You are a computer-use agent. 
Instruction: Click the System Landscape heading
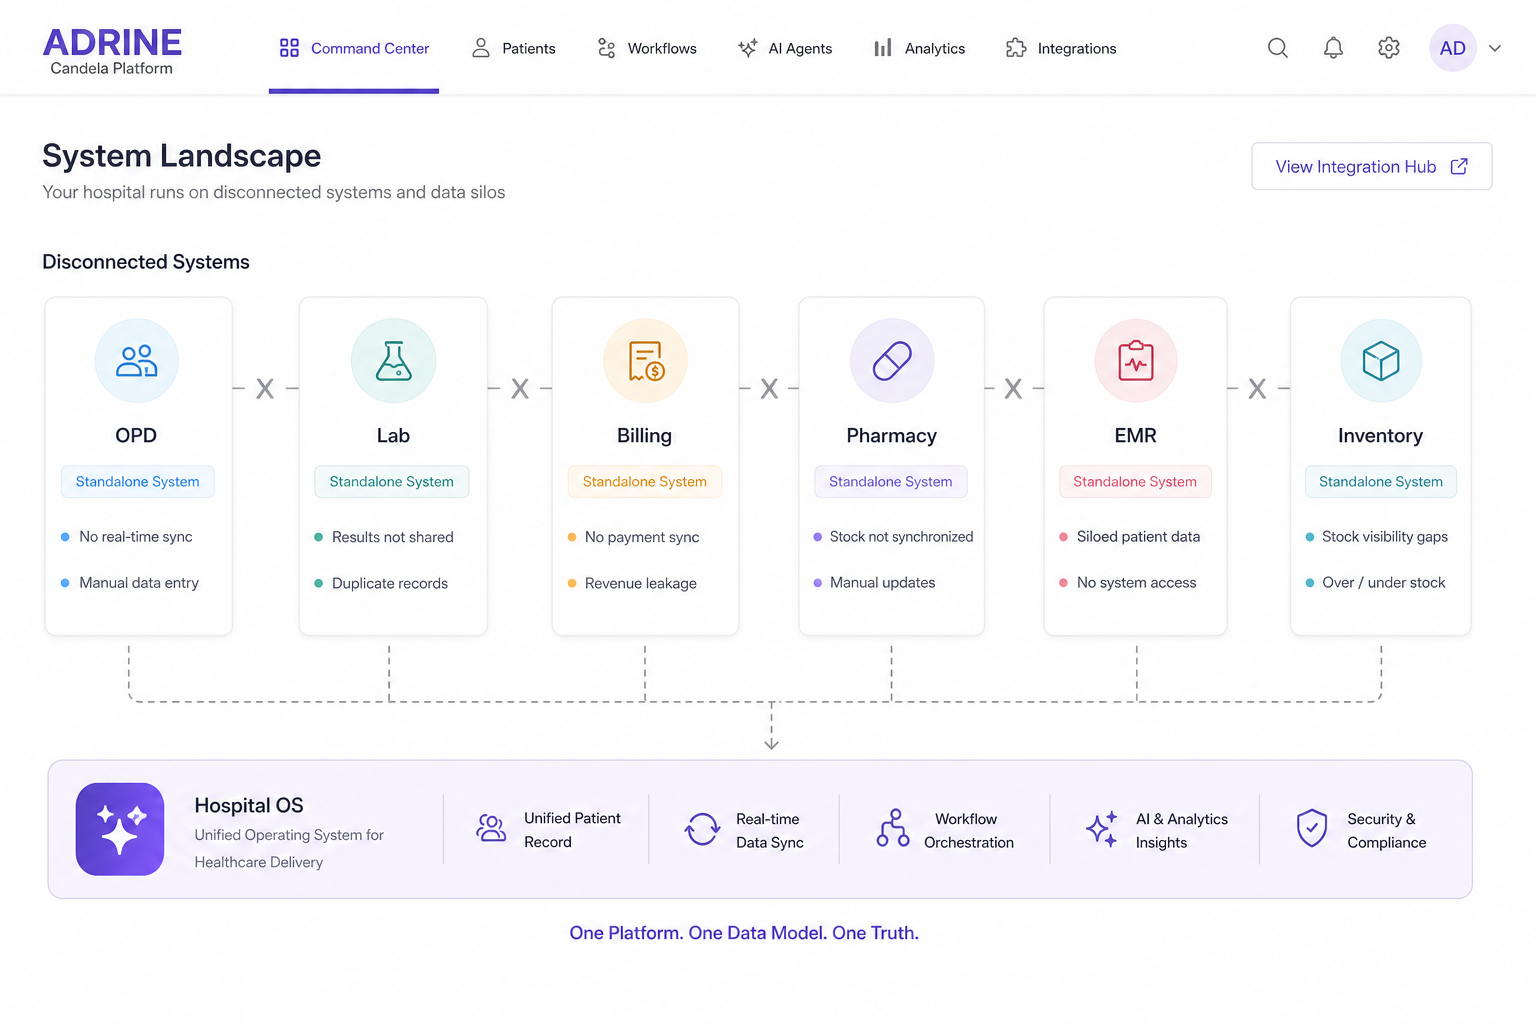click(181, 156)
